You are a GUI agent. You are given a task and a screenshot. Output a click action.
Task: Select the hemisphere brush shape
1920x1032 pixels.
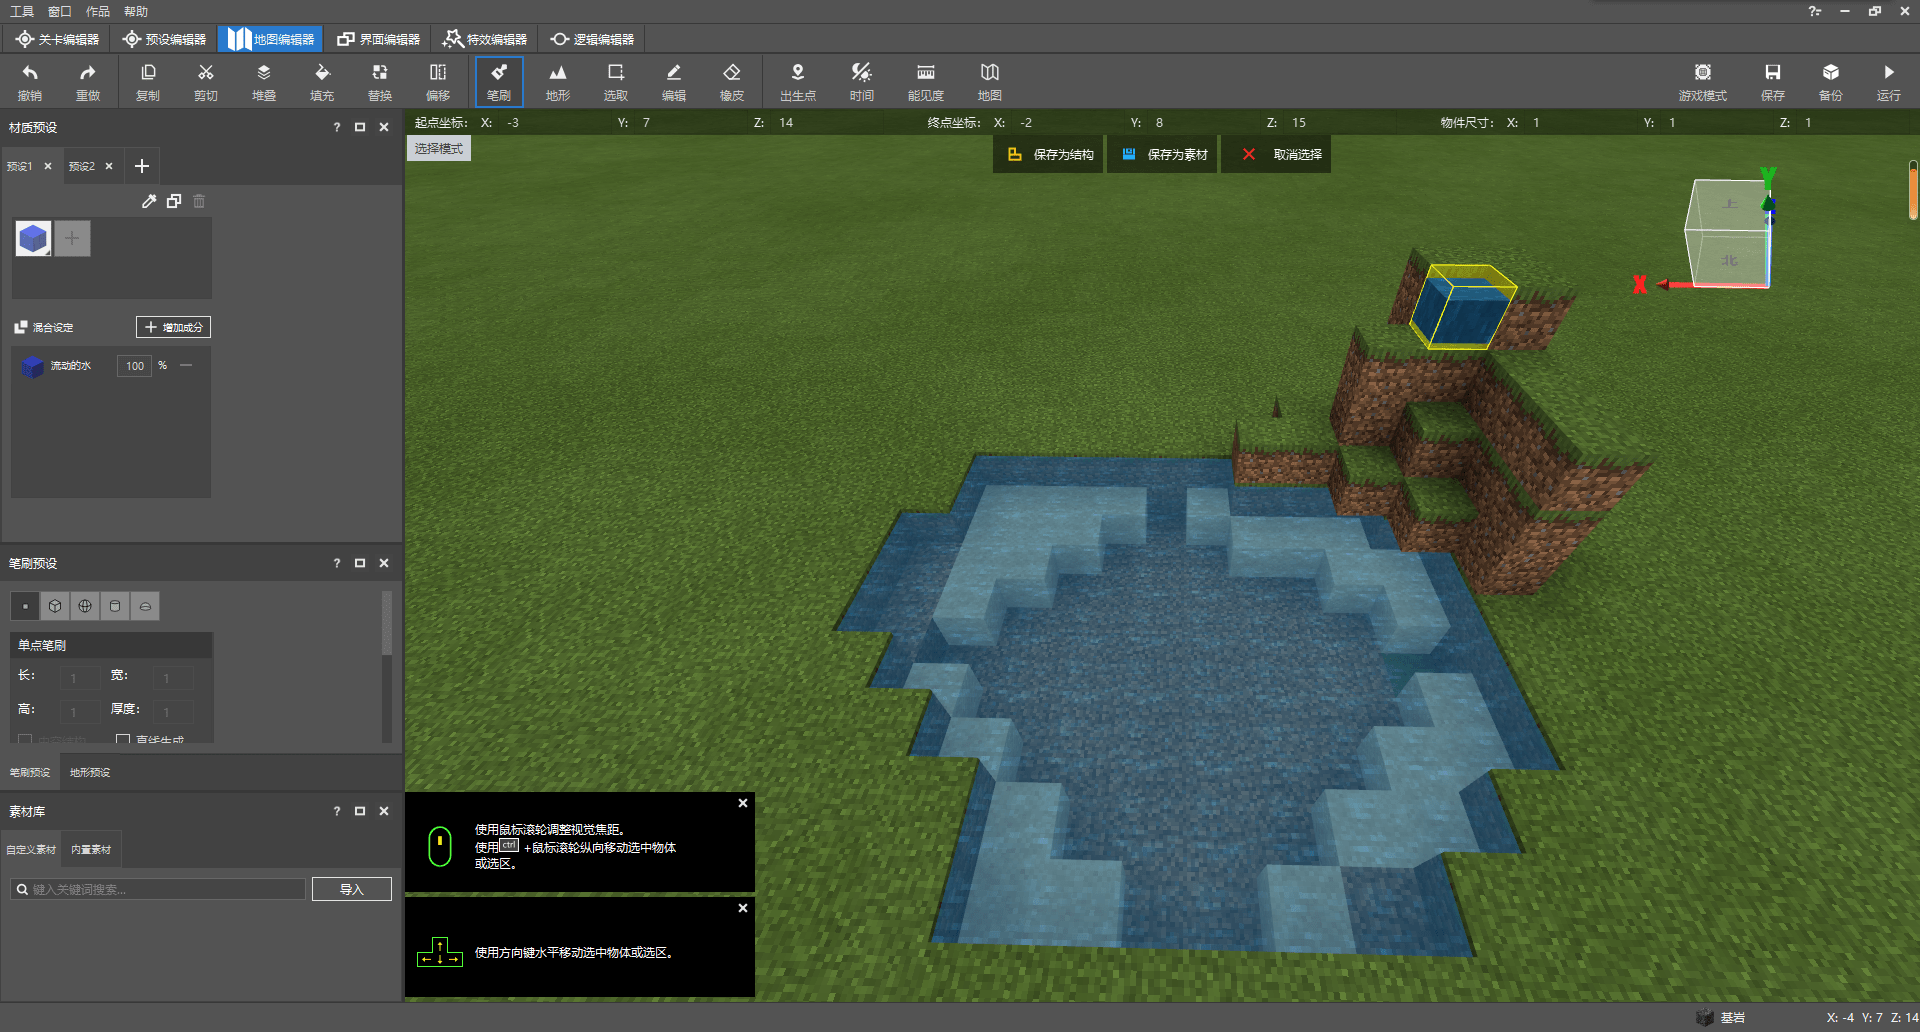tap(145, 606)
